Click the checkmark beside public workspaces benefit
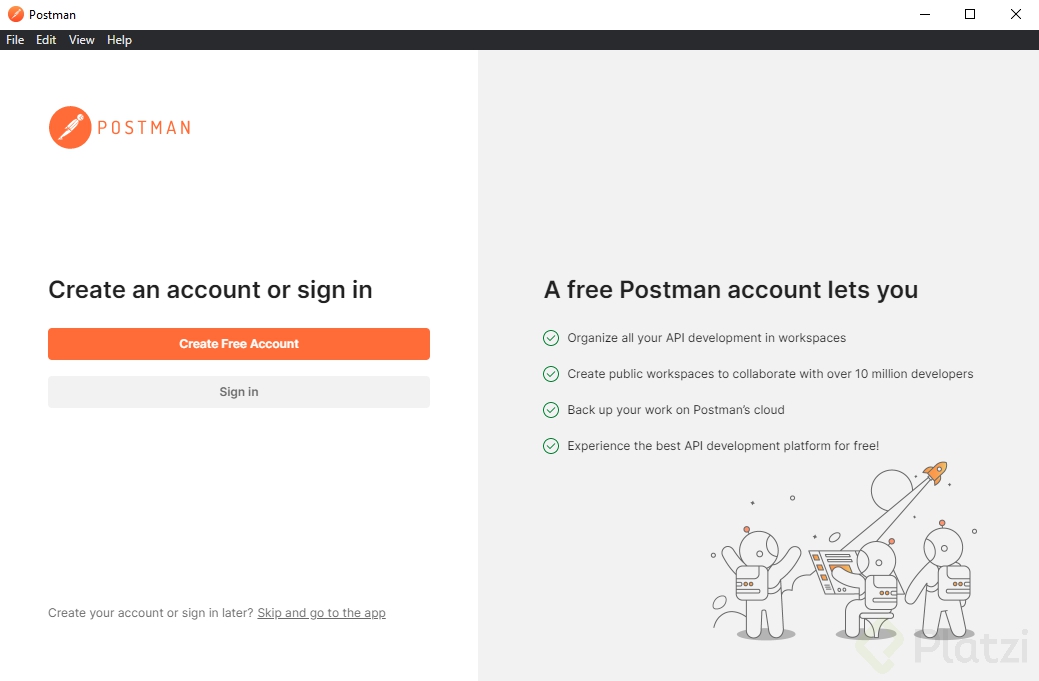Image resolution: width=1039 pixels, height=681 pixels. pos(551,374)
